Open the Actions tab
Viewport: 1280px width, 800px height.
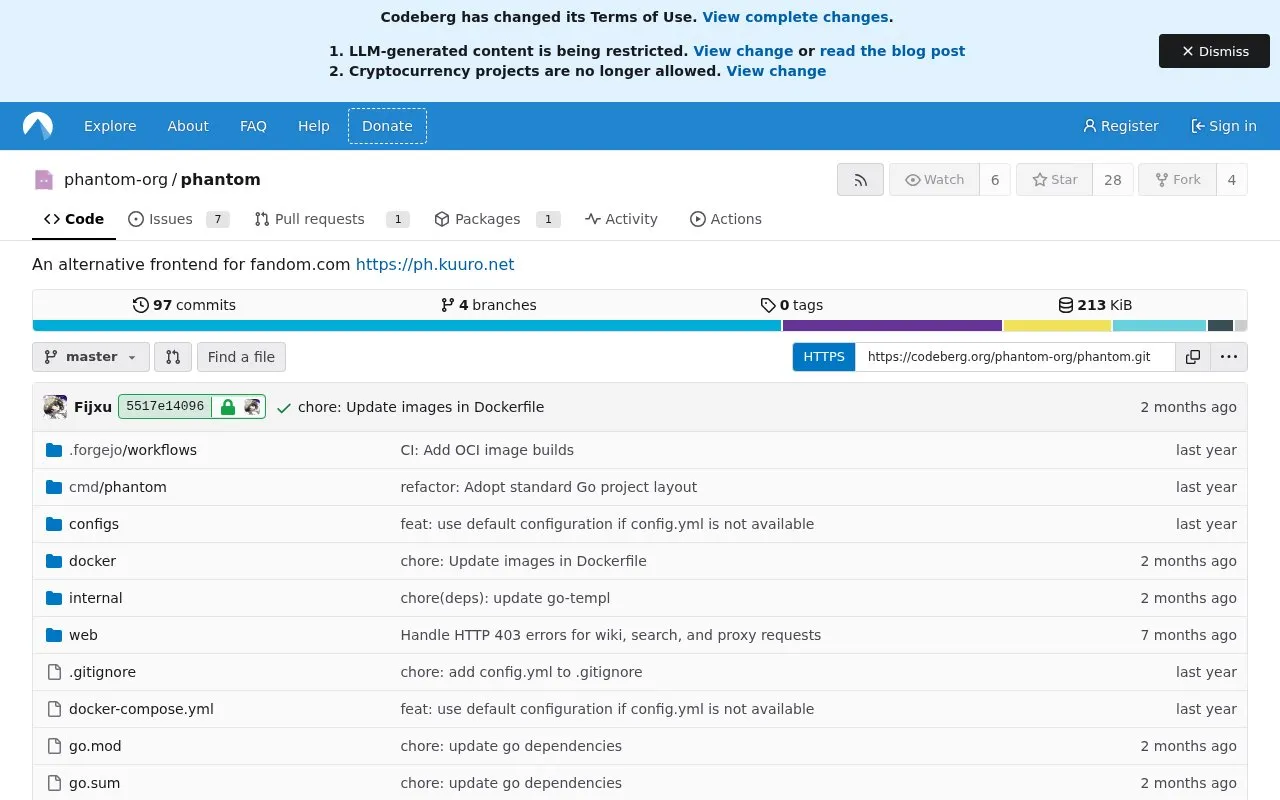click(726, 219)
